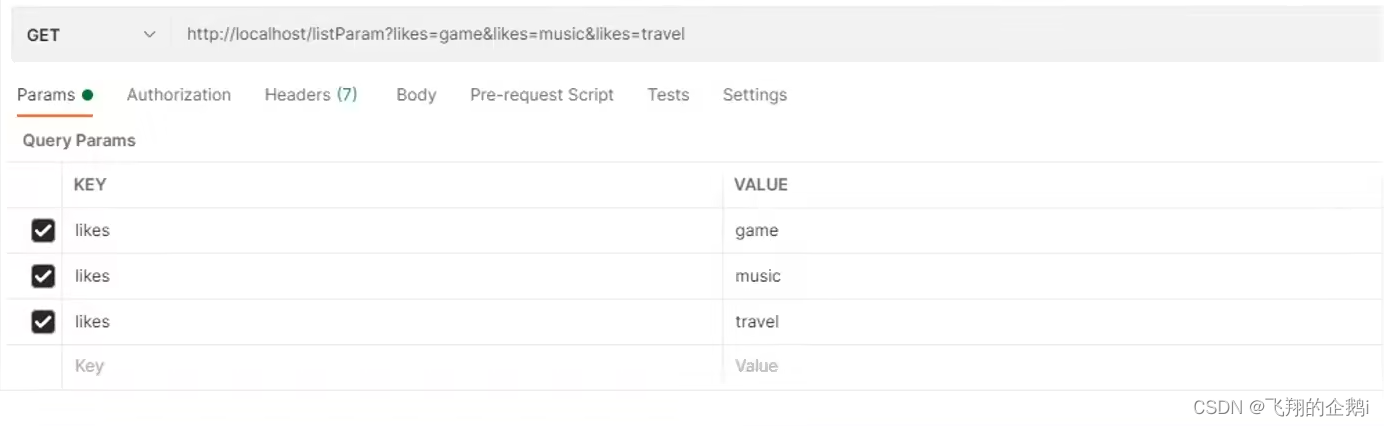Viewport: 1384px width, 426px height.
Task: Edit the value cell containing music
Action: 1052,276
